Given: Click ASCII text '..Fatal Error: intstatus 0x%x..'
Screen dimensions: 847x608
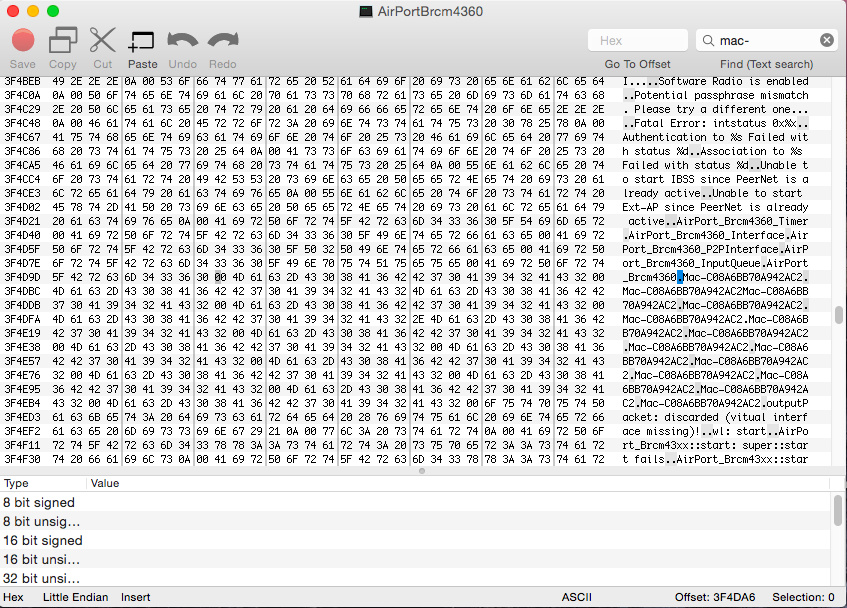Looking at the screenshot, I should [715, 123].
